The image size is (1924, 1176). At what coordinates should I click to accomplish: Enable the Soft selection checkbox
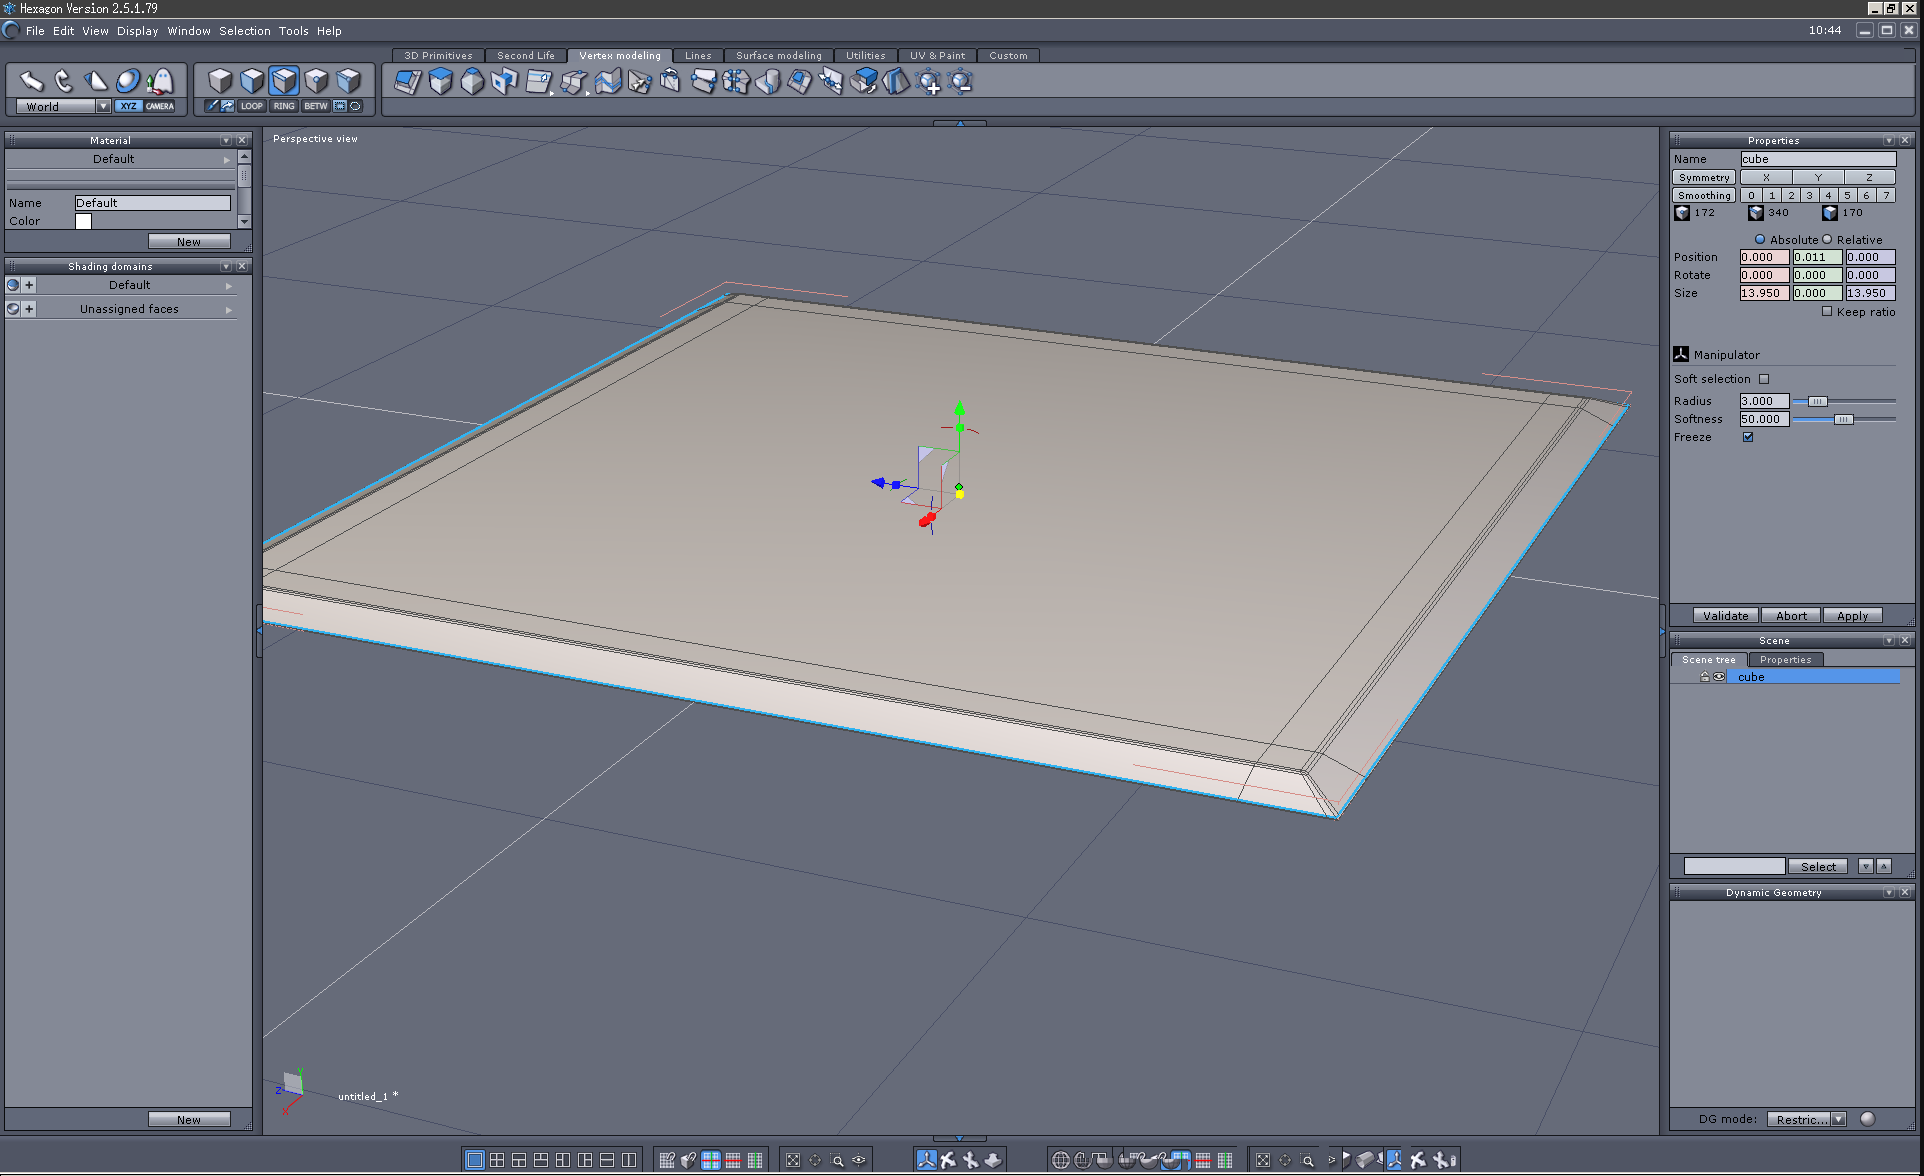[x=1764, y=379]
